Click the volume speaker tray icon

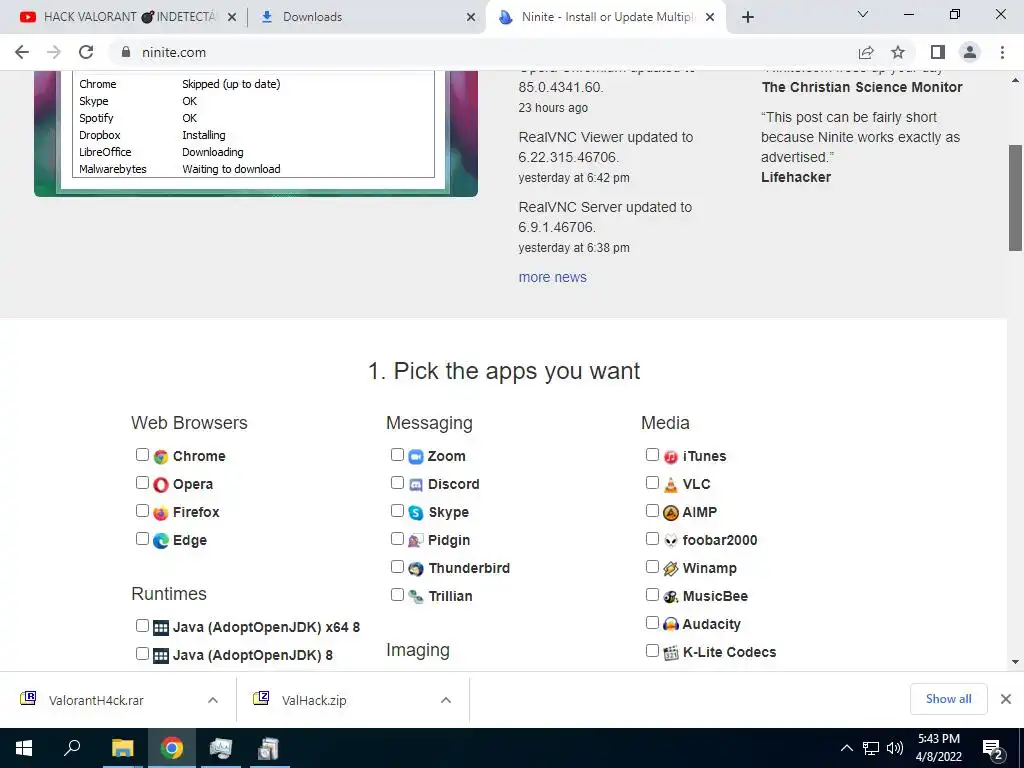(895, 748)
